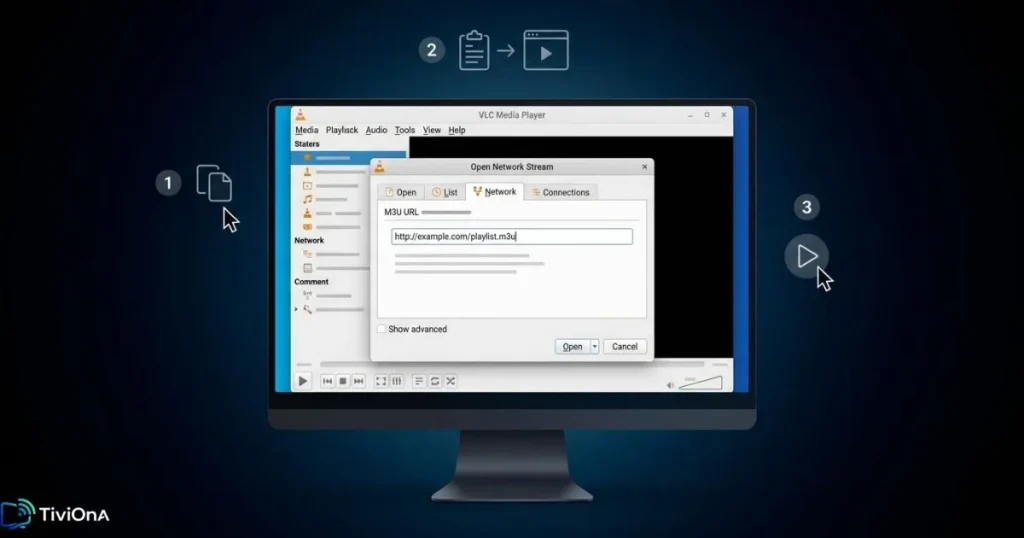Close the Open Network Stream dialog

[x=645, y=166]
